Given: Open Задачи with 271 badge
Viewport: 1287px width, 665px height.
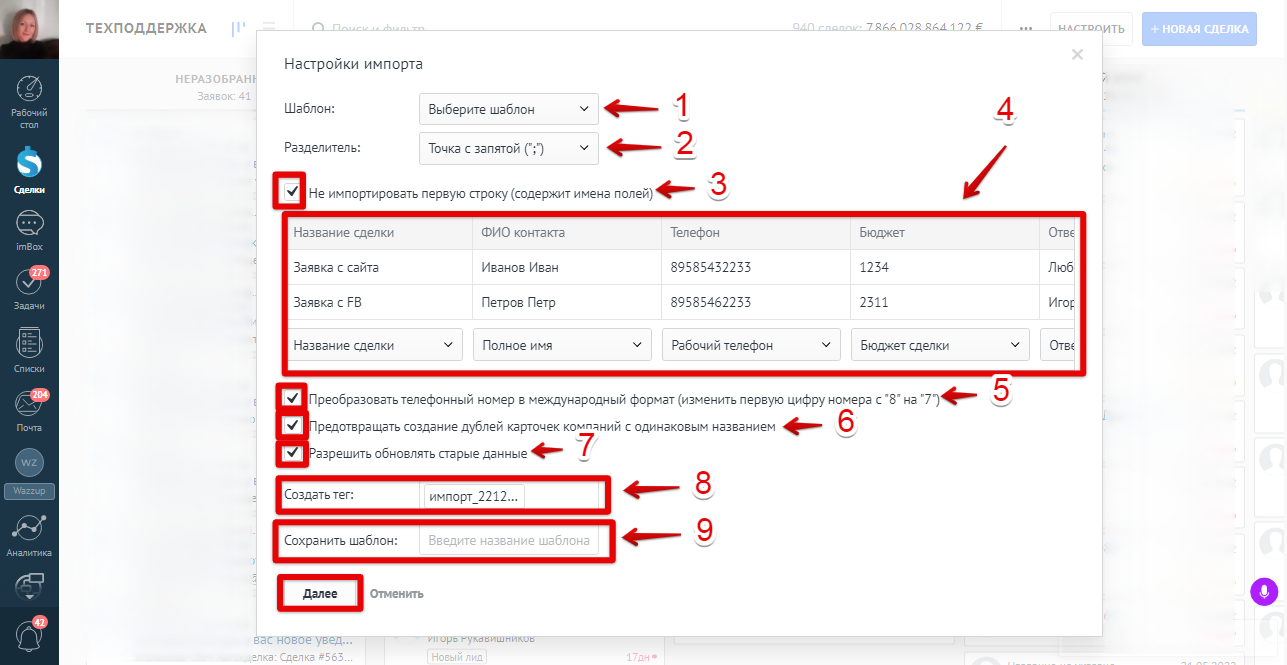Looking at the screenshot, I should [x=29, y=290].
